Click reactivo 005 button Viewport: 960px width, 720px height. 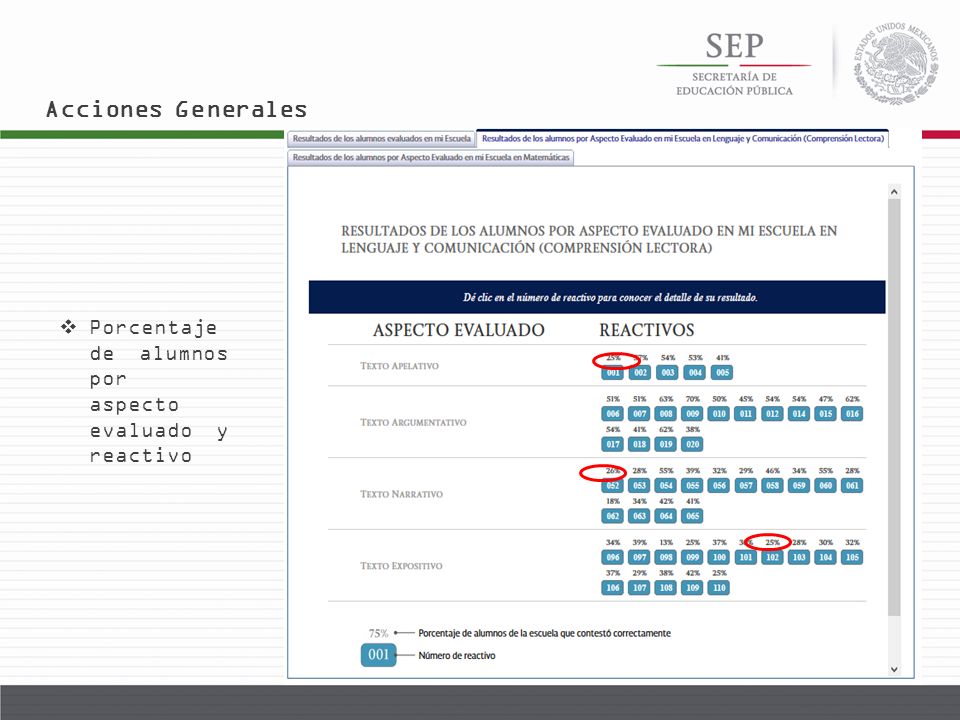coord(722,372)
